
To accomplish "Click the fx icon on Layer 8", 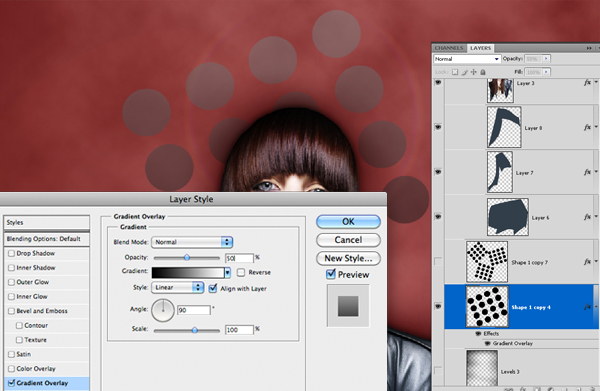I will click(587, 127).
